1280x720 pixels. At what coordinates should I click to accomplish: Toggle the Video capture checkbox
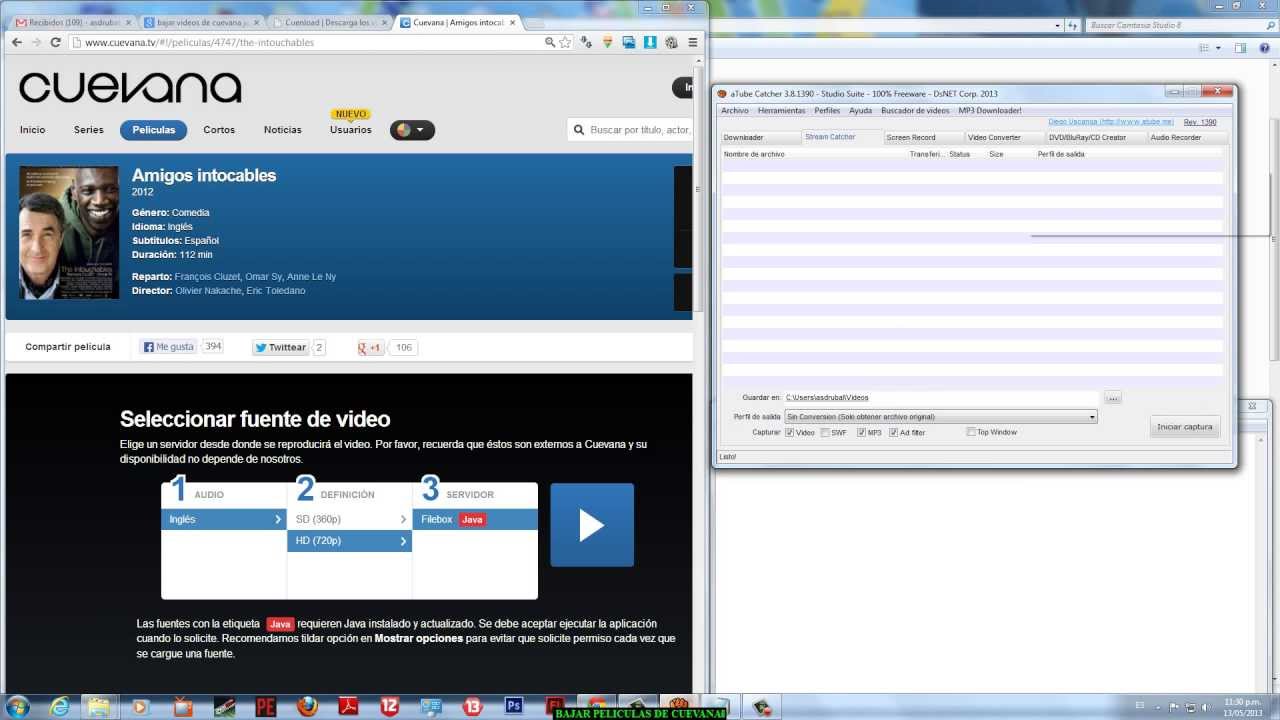(x=789, y=433)
